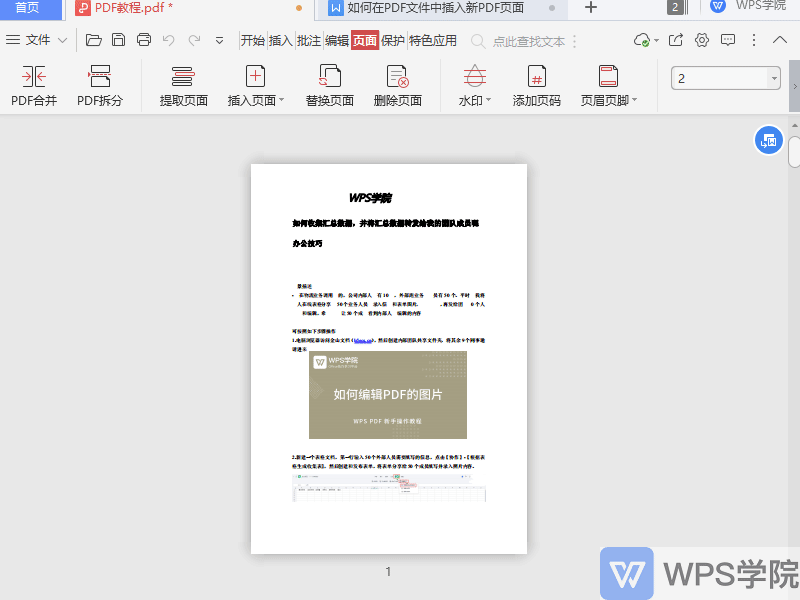Expand the 水印 dropdown arrow

tap(488, 99)
